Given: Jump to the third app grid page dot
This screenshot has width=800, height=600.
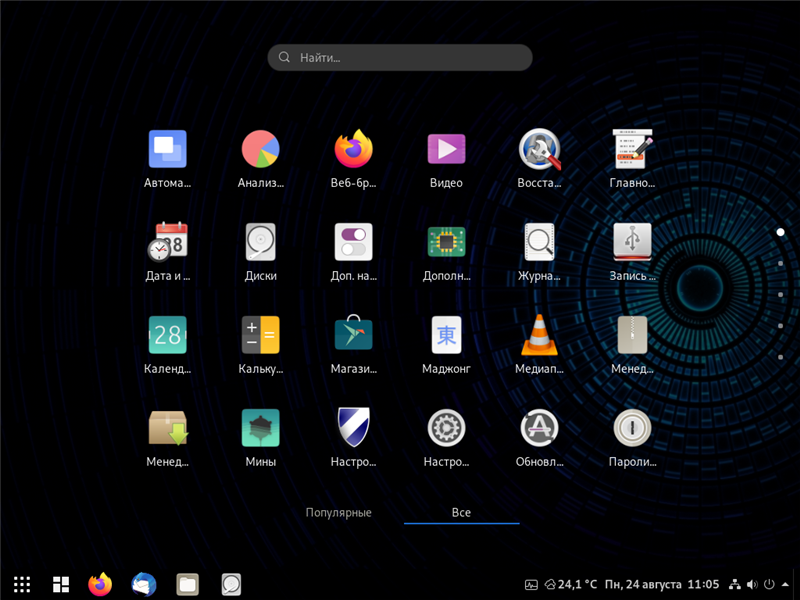Looking at the screenshot, I should point(780,294).
